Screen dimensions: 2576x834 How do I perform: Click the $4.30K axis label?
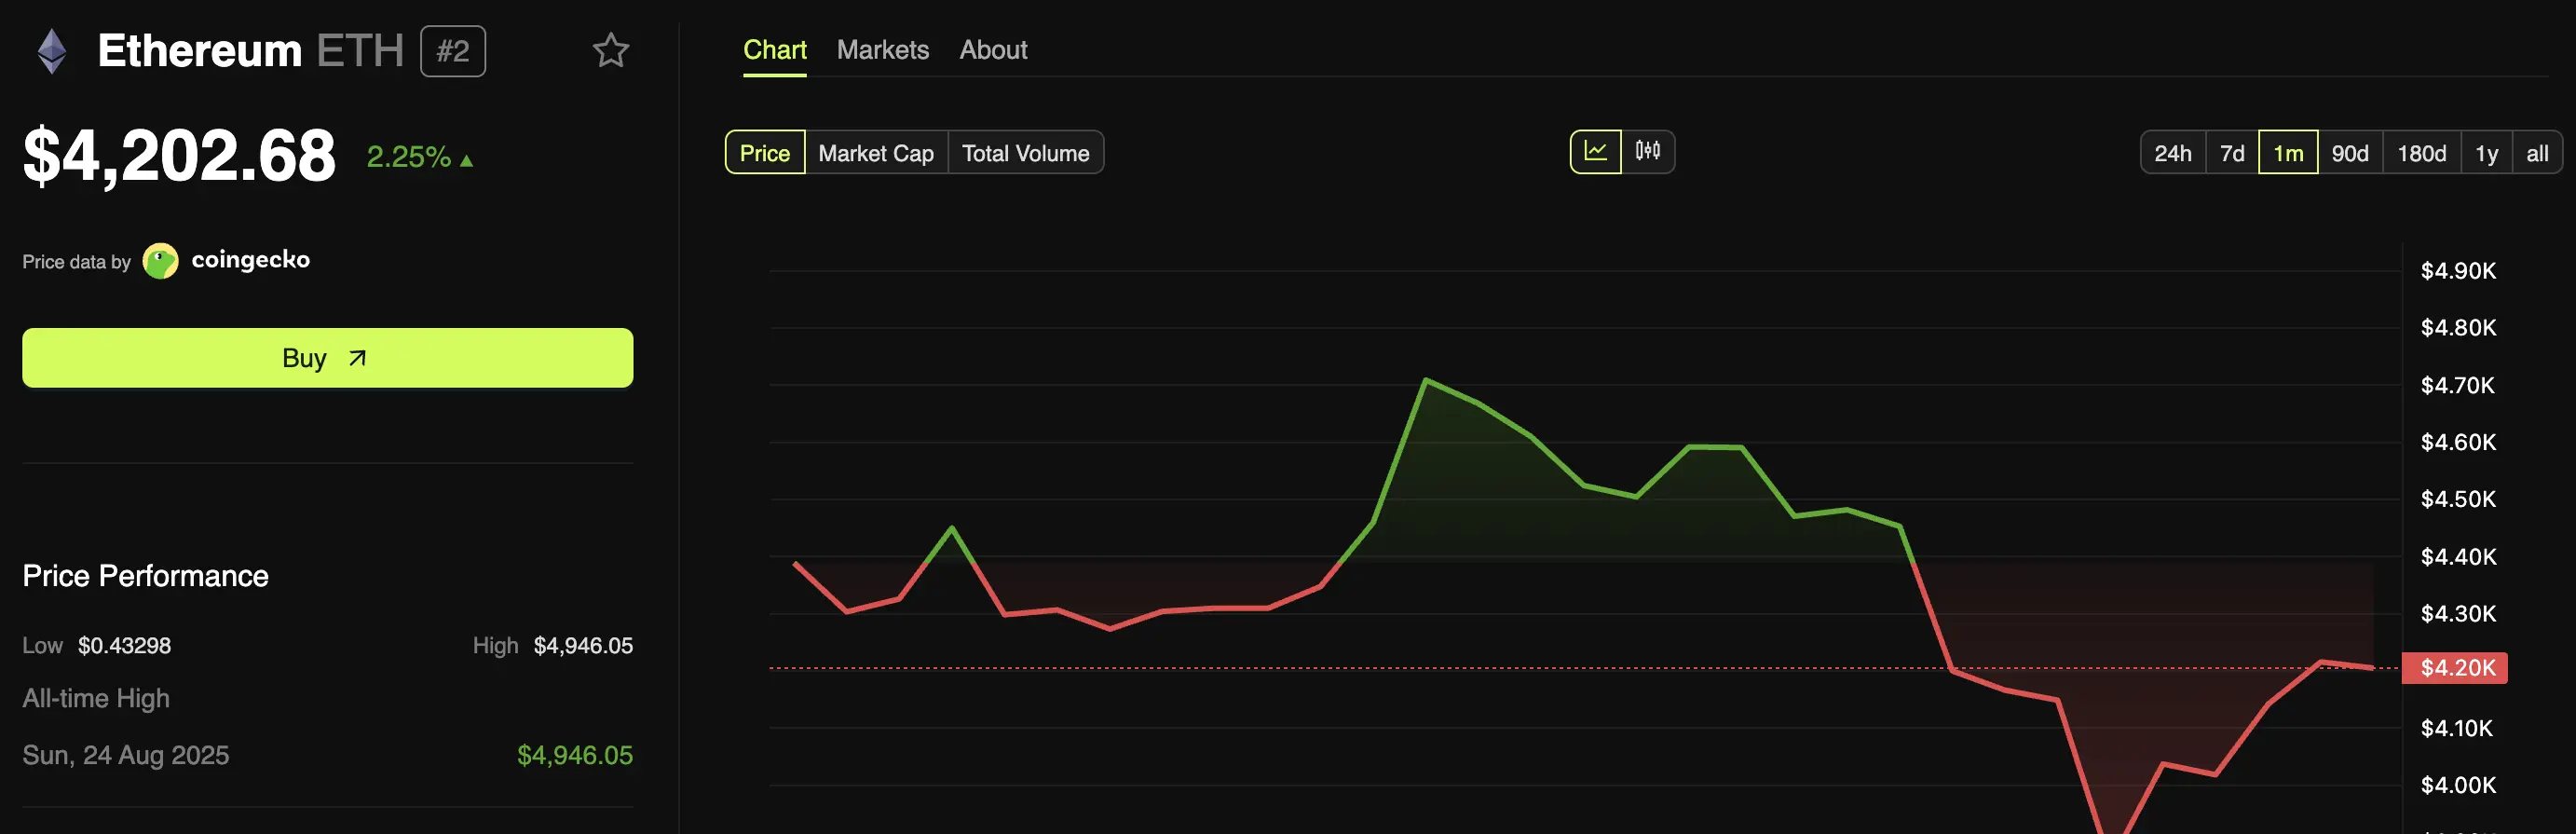click(x=2458, y=614)
